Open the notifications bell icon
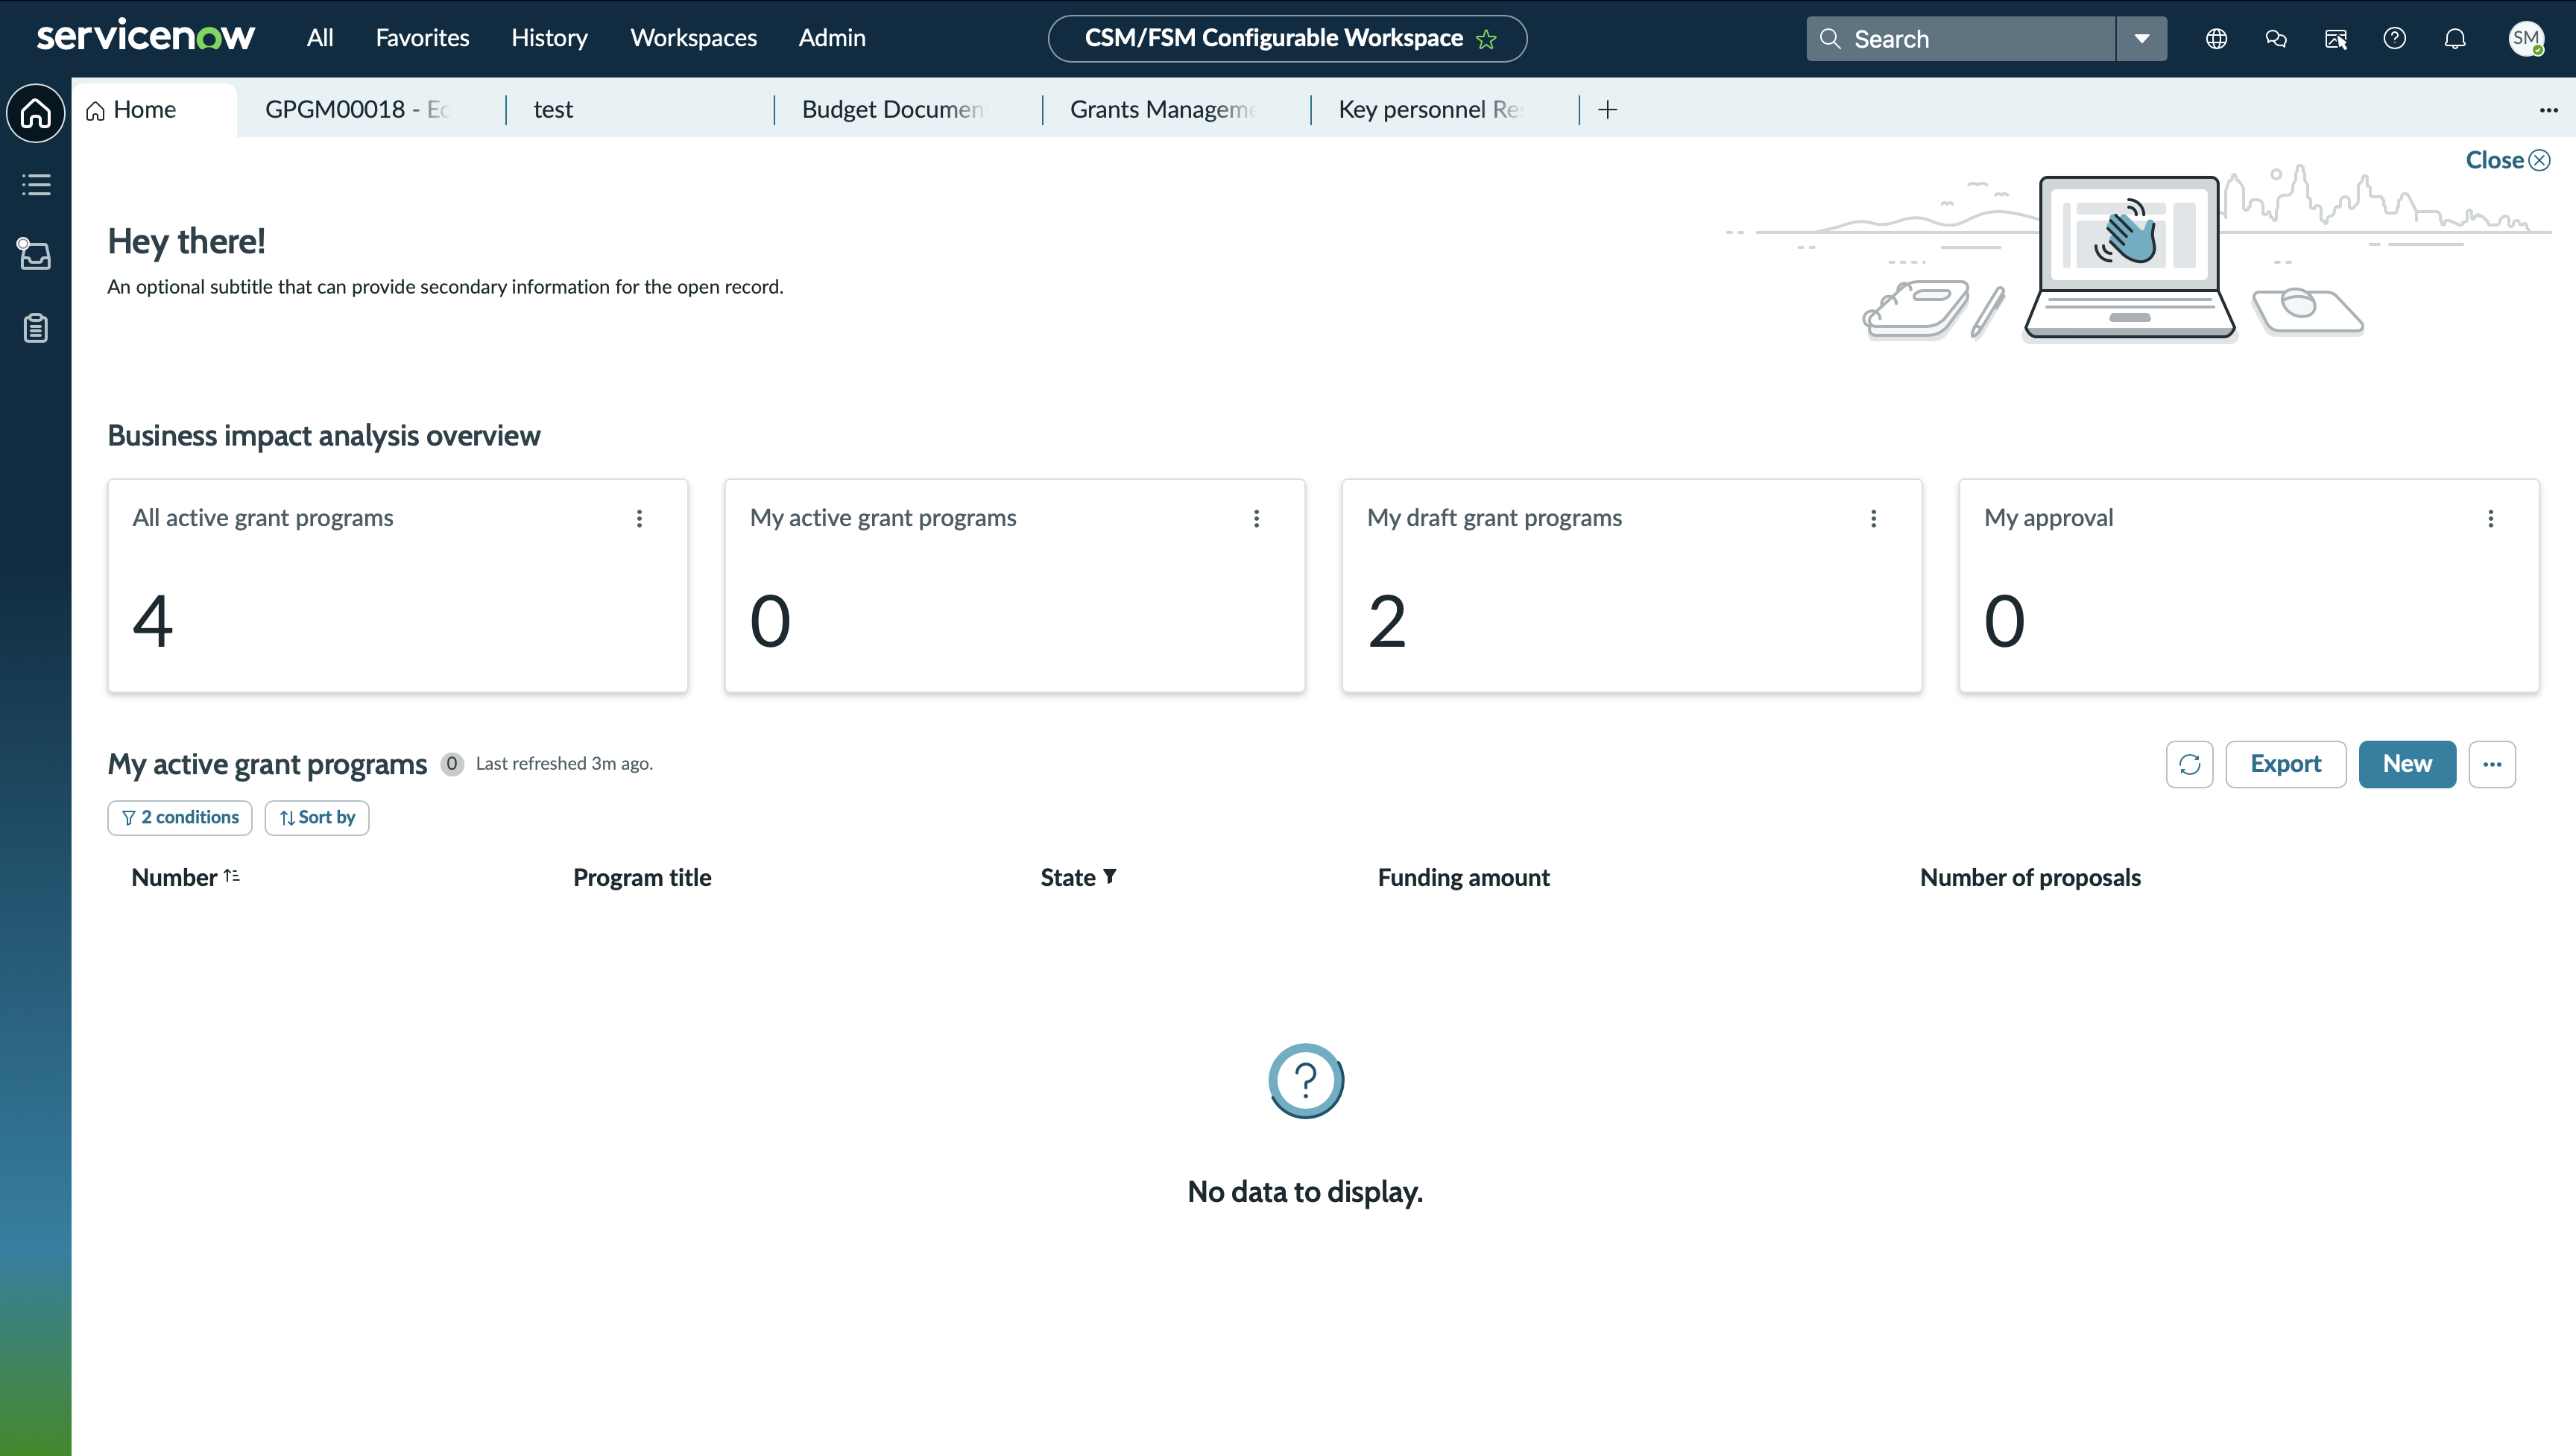2576x1456 pixels. click(2455, 39)
